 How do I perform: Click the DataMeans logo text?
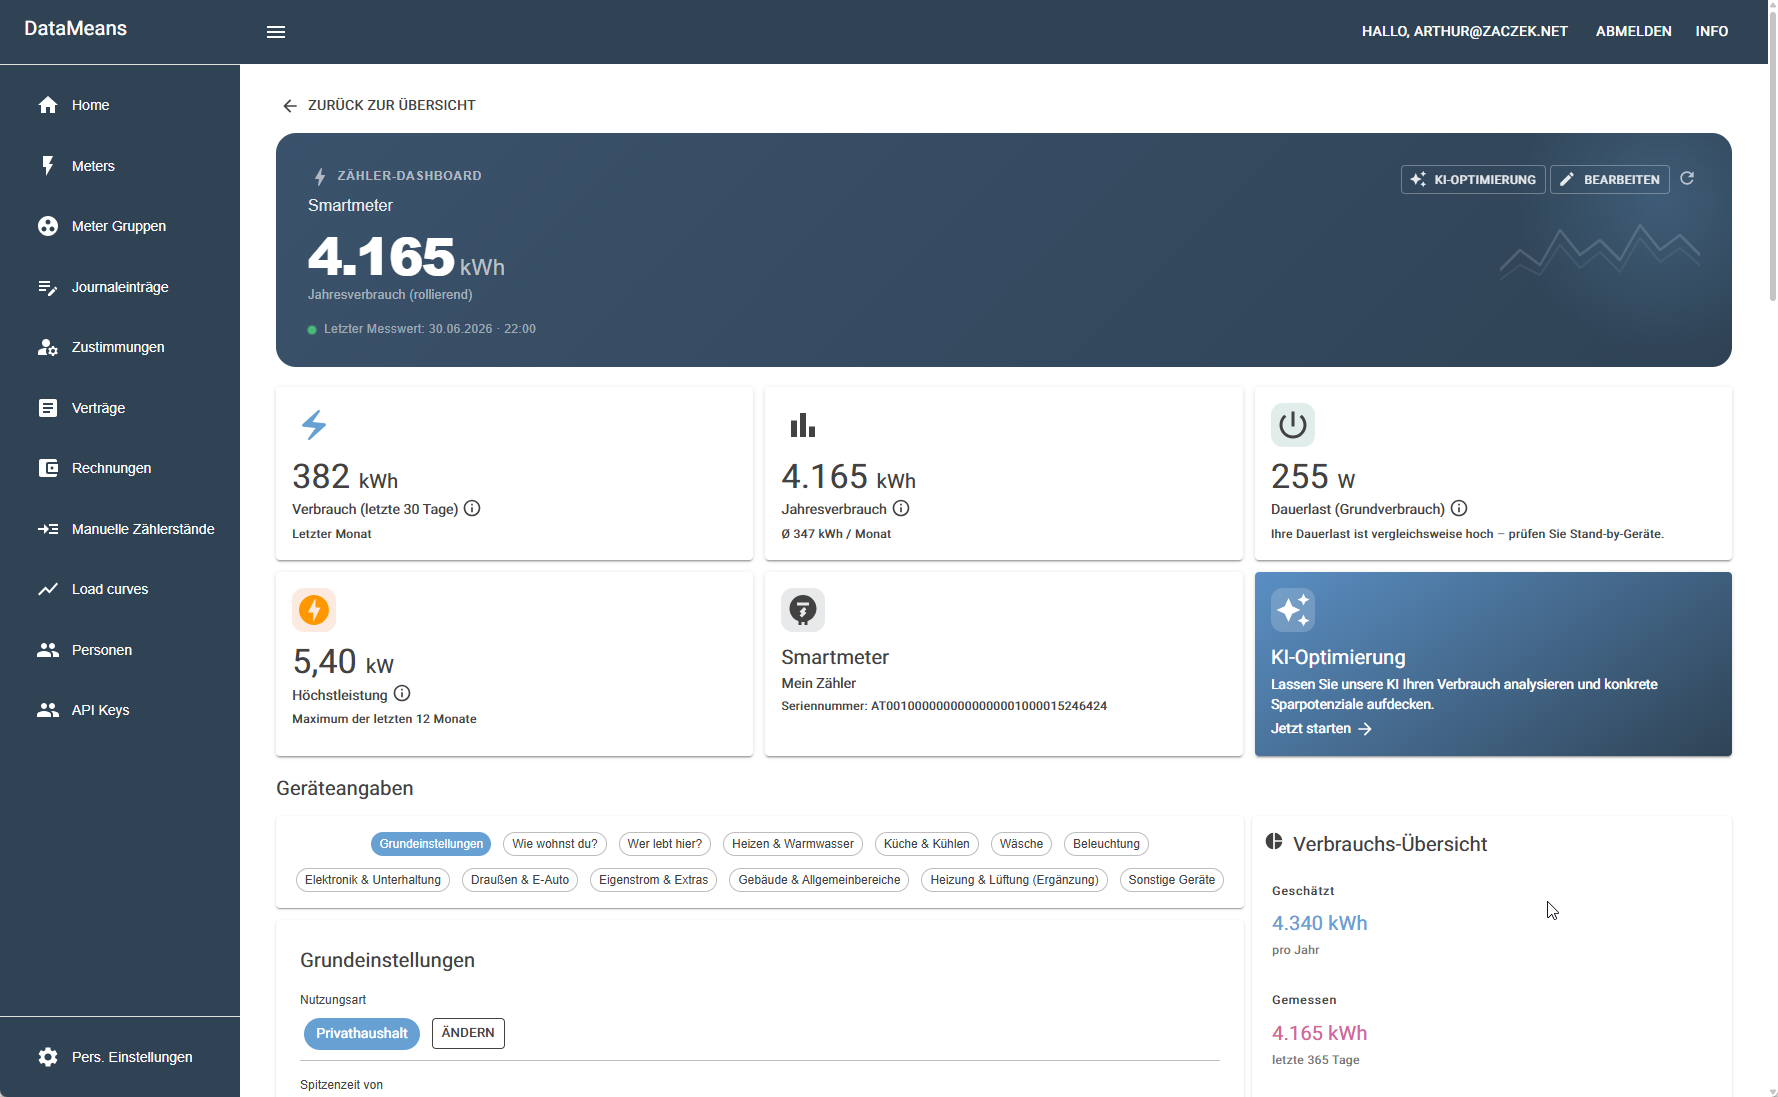pos(76,29)
